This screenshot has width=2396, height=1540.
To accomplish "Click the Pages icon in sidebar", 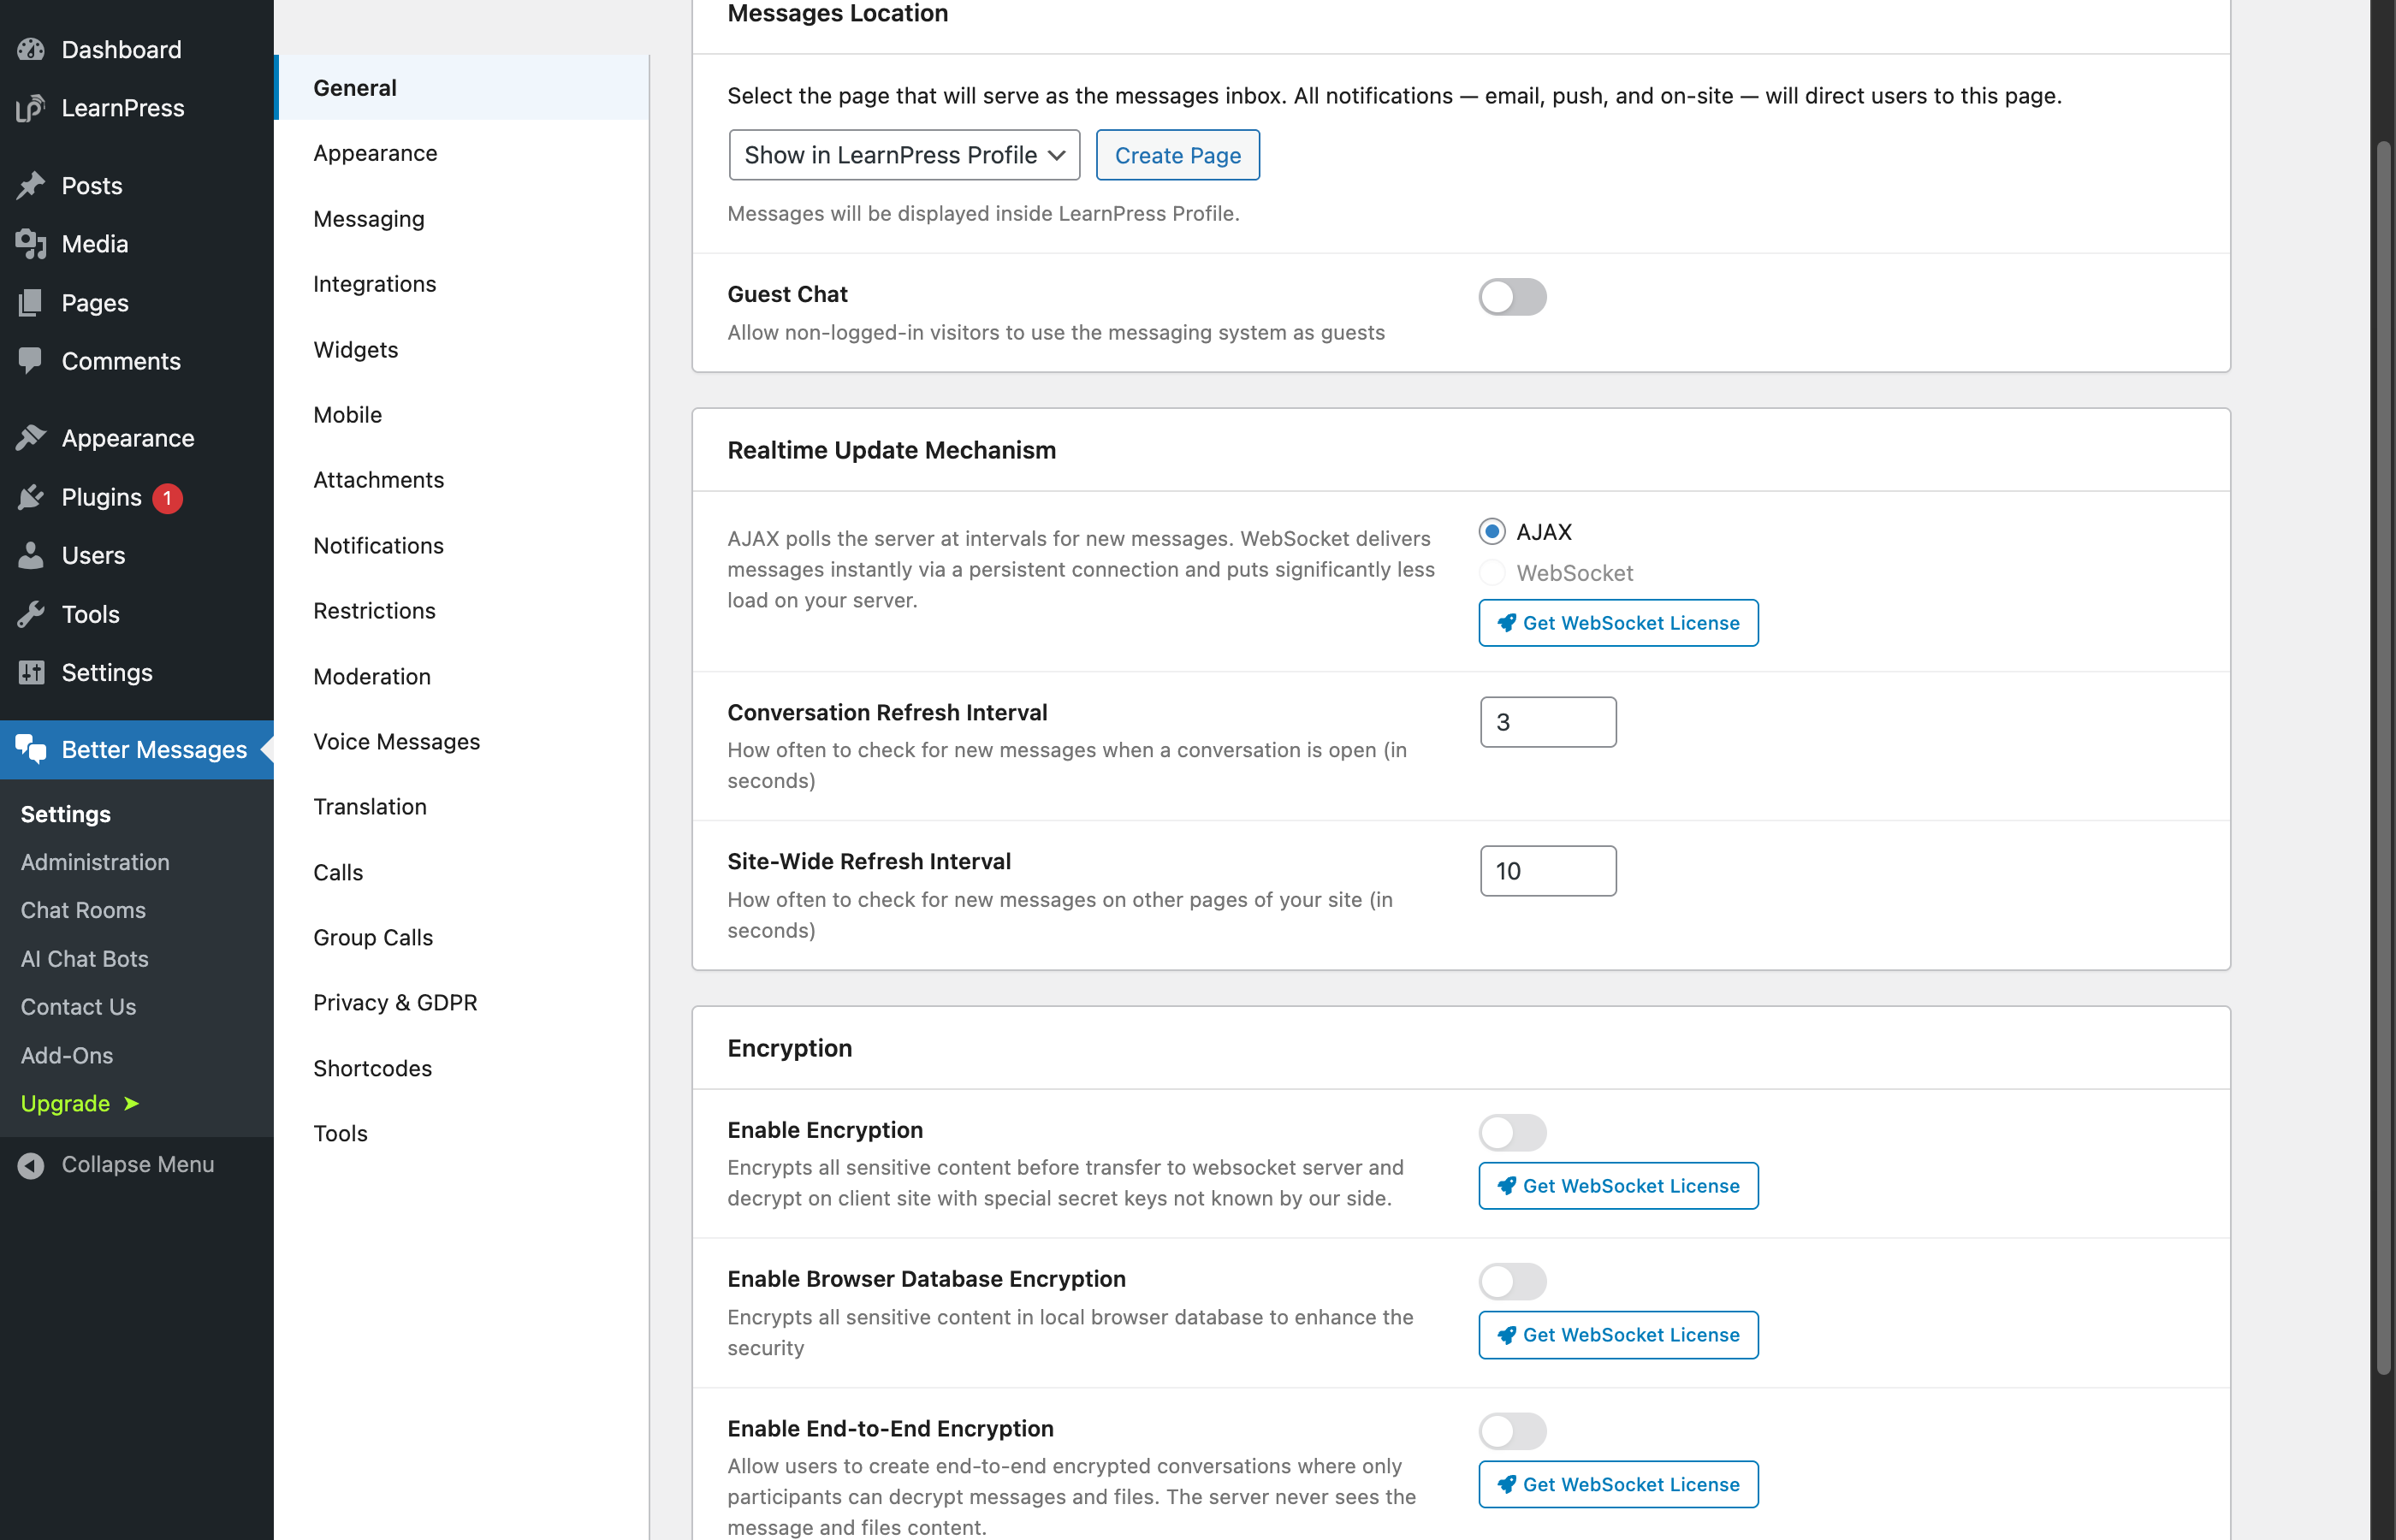I will point(31,302).
